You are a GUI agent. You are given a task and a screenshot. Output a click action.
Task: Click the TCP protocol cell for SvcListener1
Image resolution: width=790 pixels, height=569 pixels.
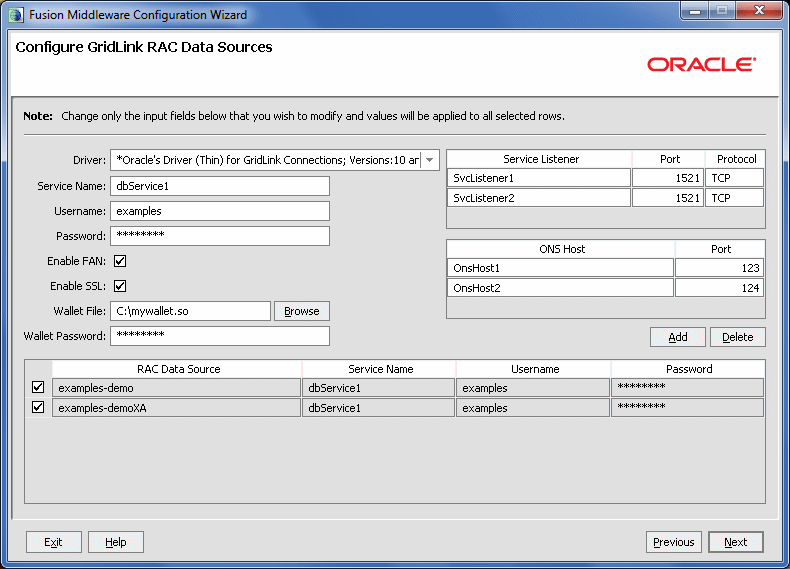[x=735, y=178]
